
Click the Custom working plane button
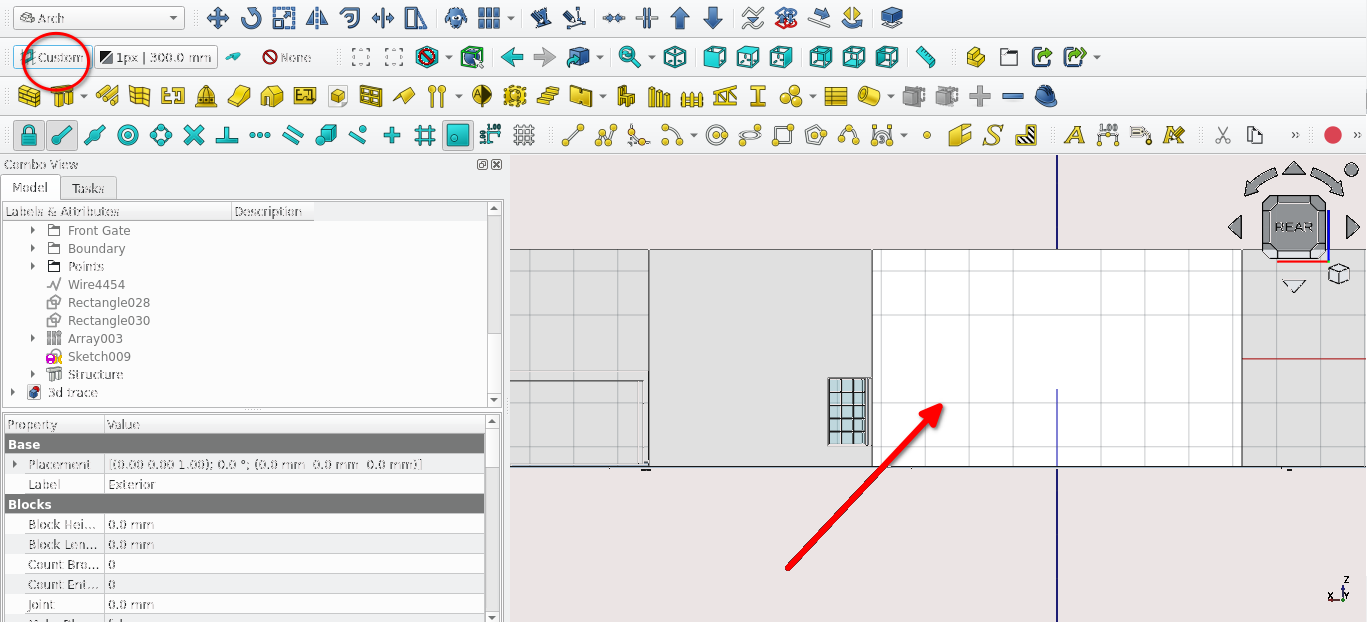[52, 58]
